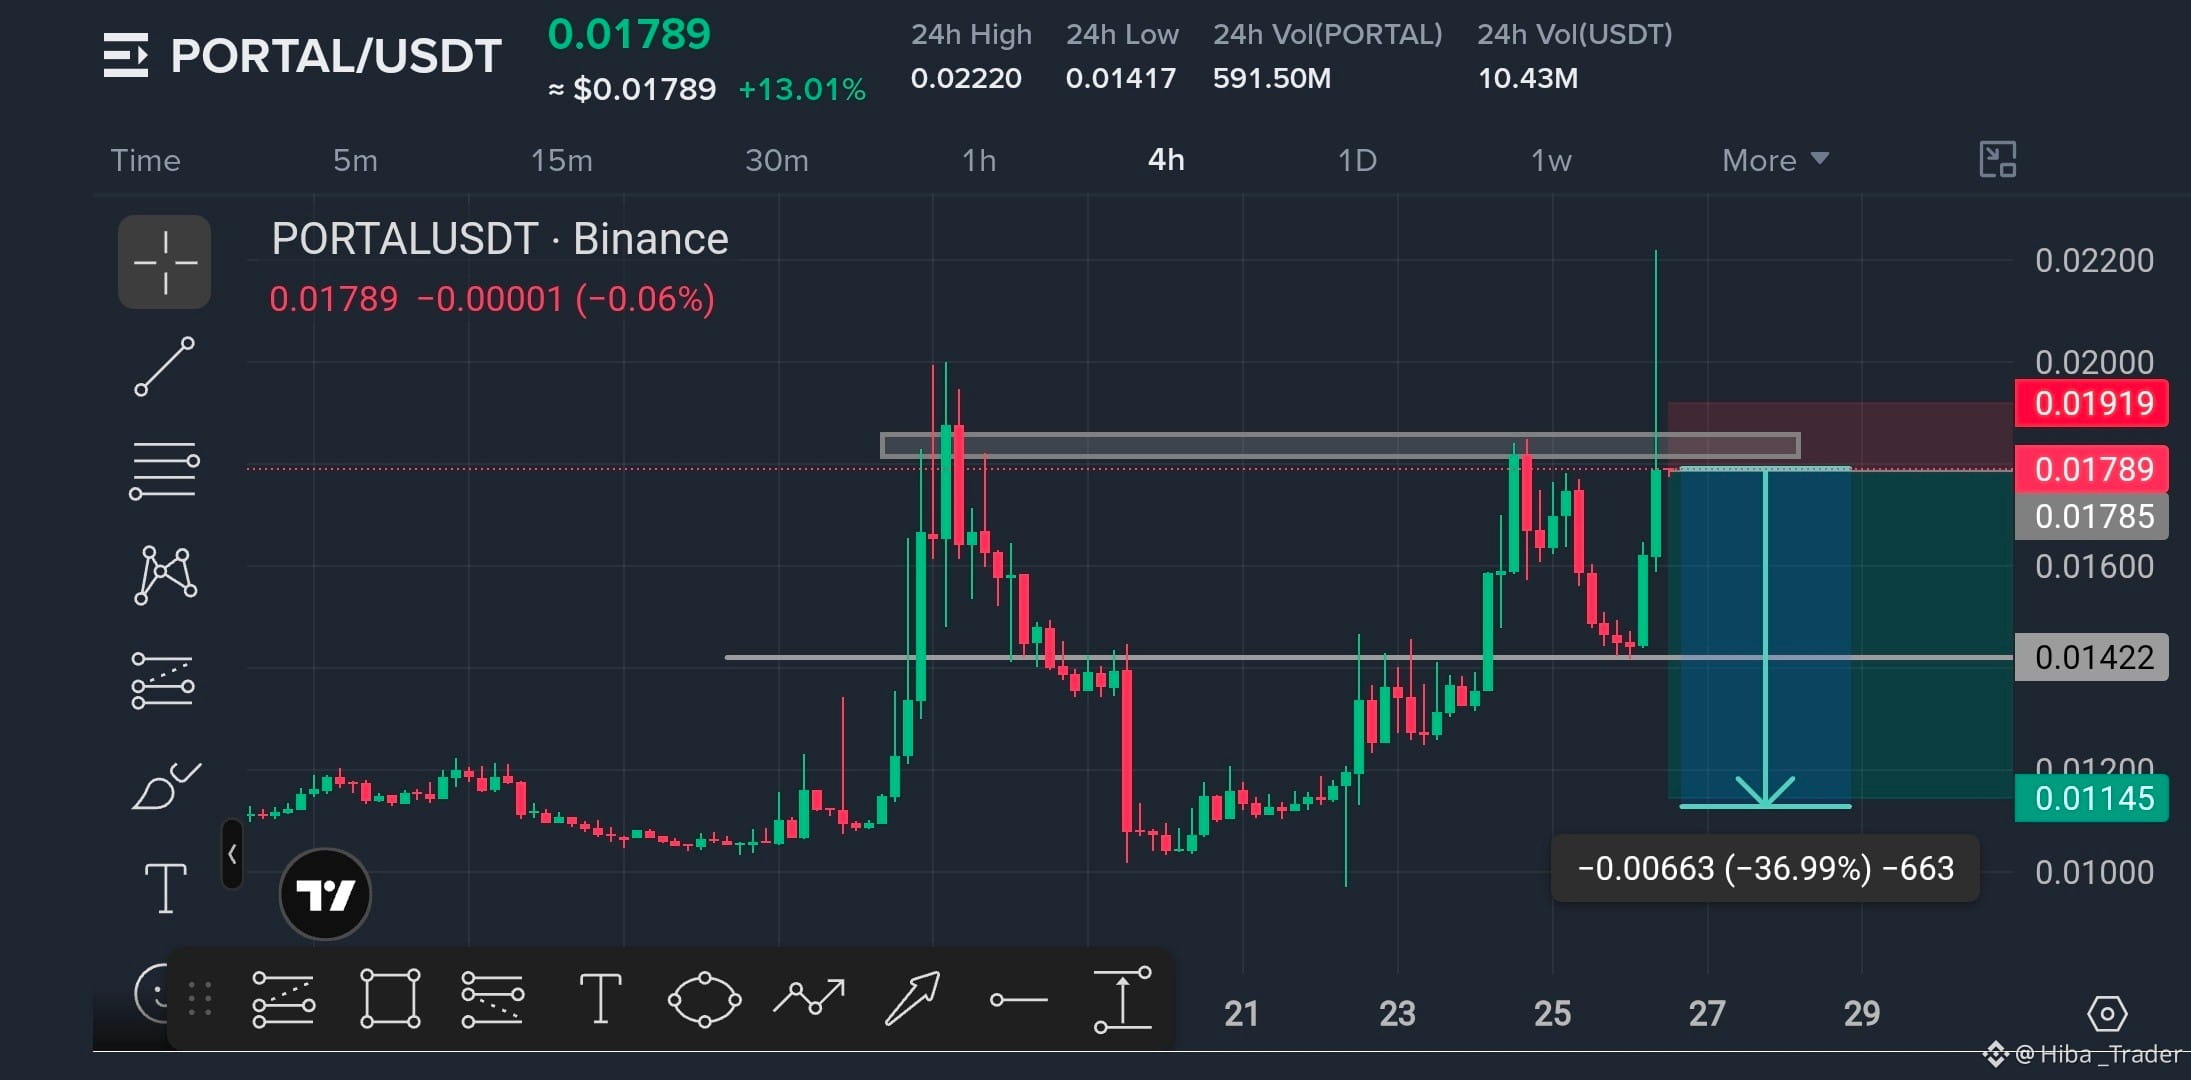Switch to the 5m timeframe
The image size is (2191, 1080).
pos(355,160)
